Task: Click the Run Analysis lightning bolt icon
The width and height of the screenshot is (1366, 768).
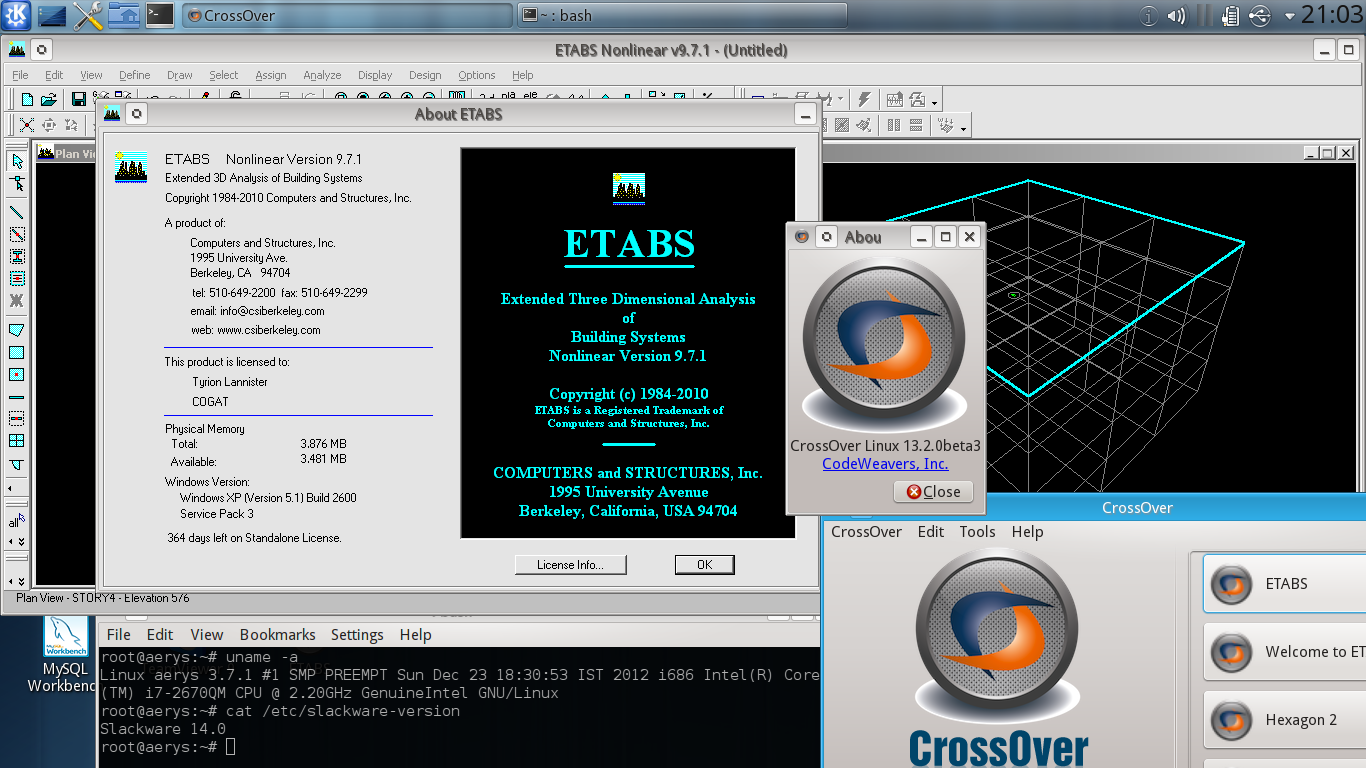Action: pyautogui.click(x=863, y=98)
